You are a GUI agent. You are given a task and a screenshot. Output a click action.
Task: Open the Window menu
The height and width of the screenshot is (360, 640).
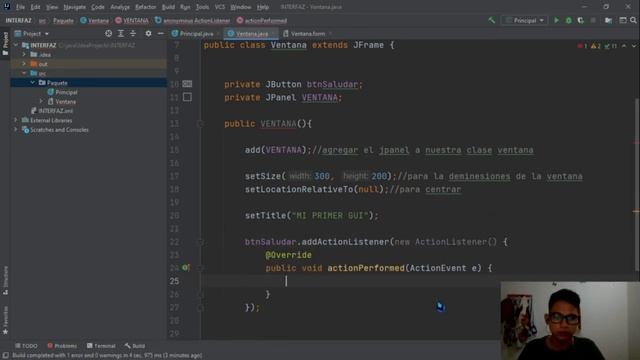pyautogui.click(x=240, y=7)
